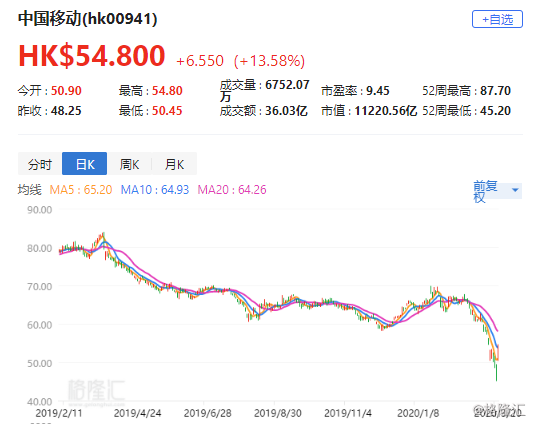Click the 2019/8/30 date axis label
533x424 pixels.
click(x=278, y=413)
